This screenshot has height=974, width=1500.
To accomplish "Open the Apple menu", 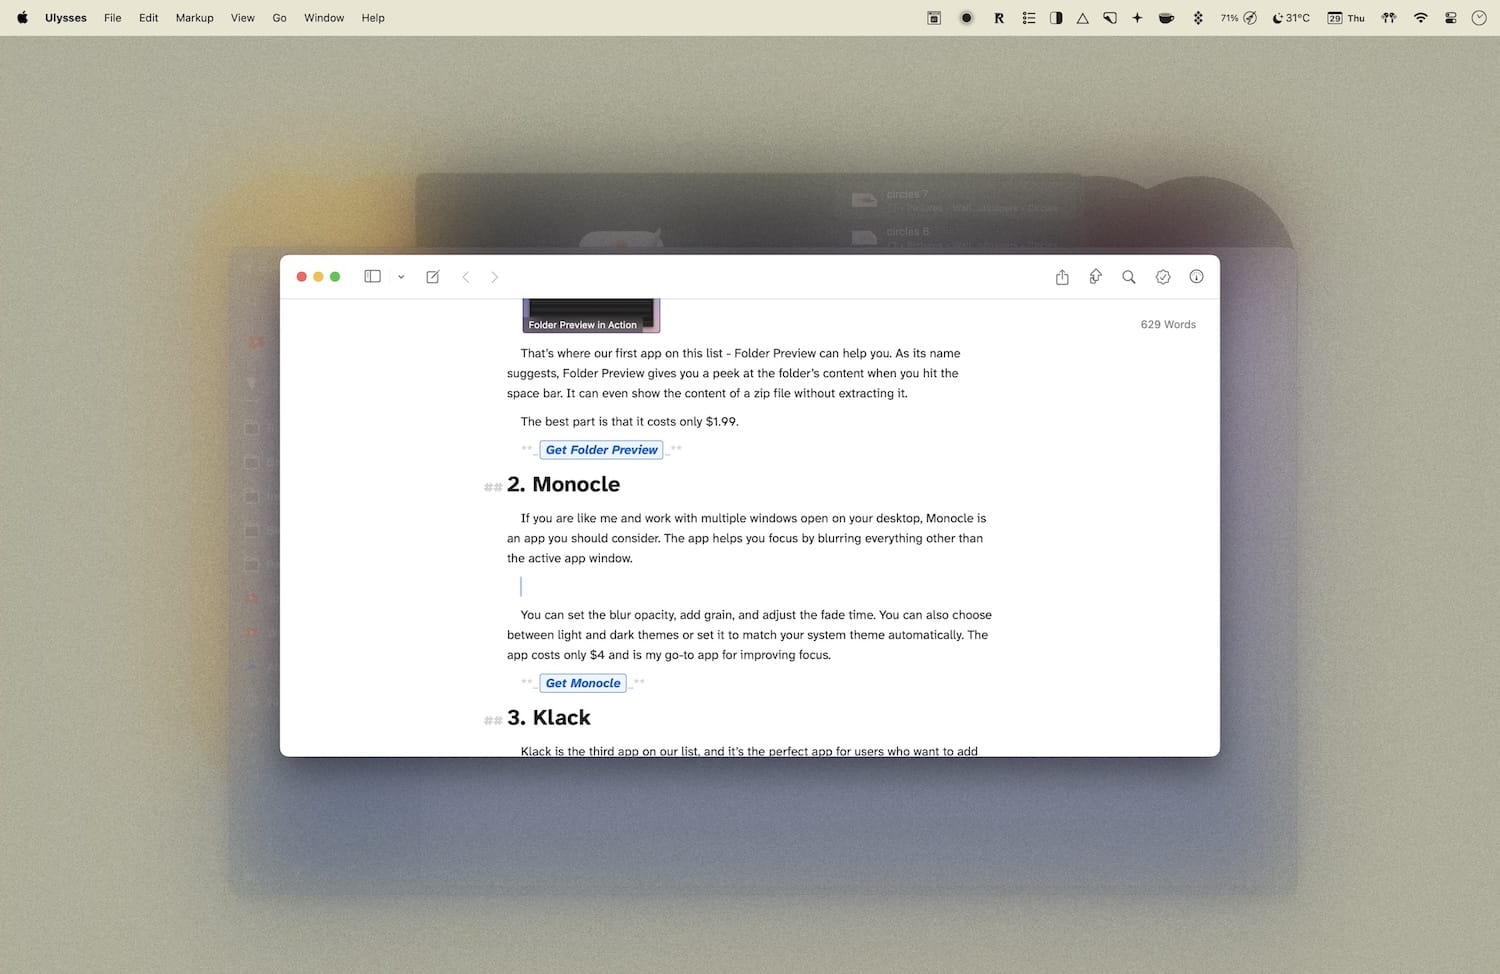I will tap(22, 18).
